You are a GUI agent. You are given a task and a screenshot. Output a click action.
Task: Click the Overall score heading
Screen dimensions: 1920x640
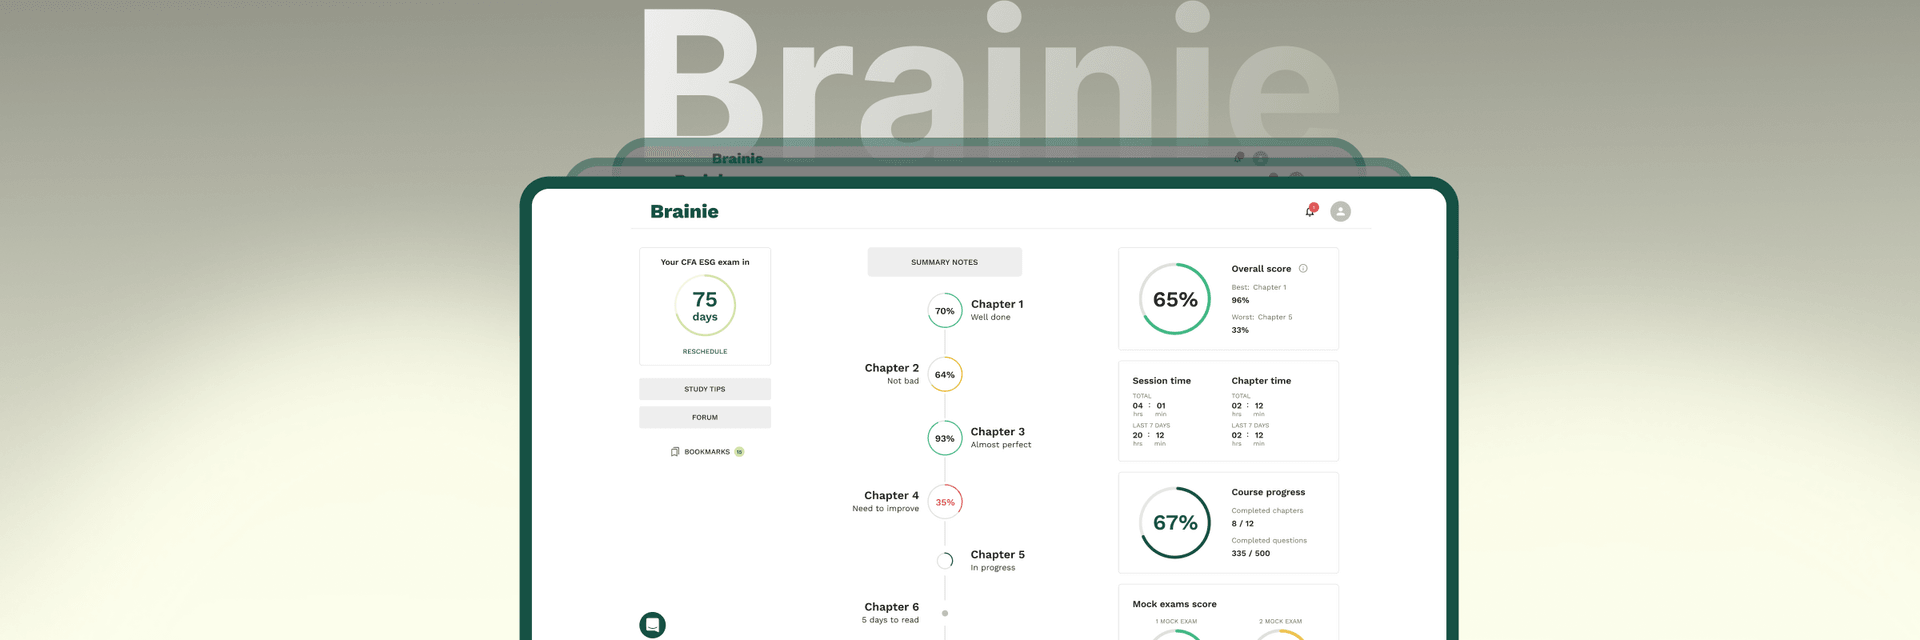[1261, 269]
